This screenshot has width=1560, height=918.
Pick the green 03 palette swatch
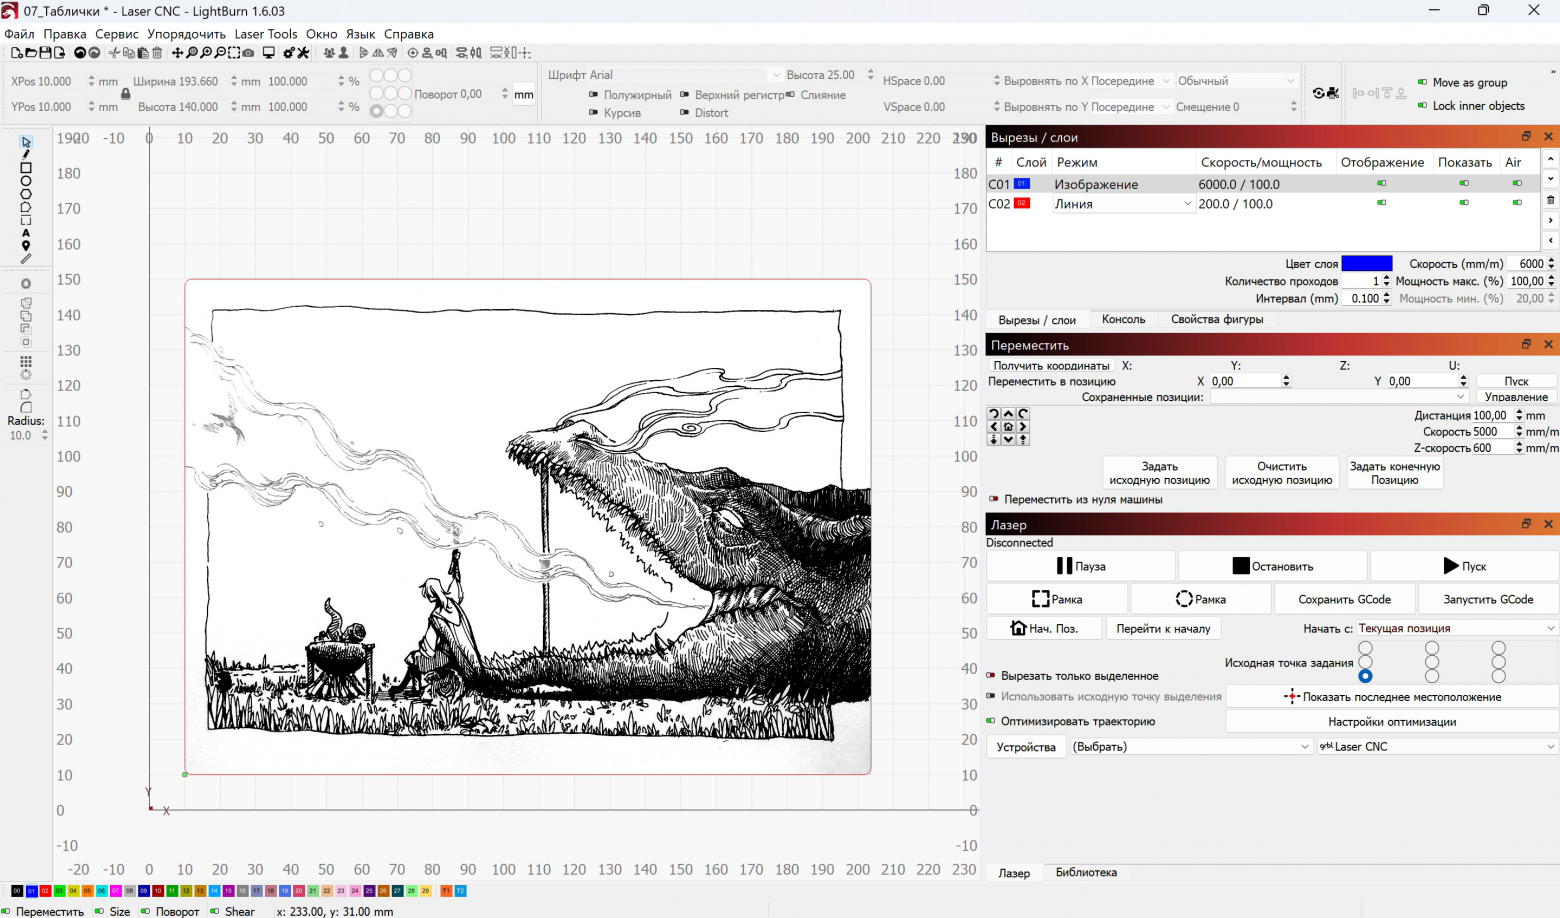(59, 891)
